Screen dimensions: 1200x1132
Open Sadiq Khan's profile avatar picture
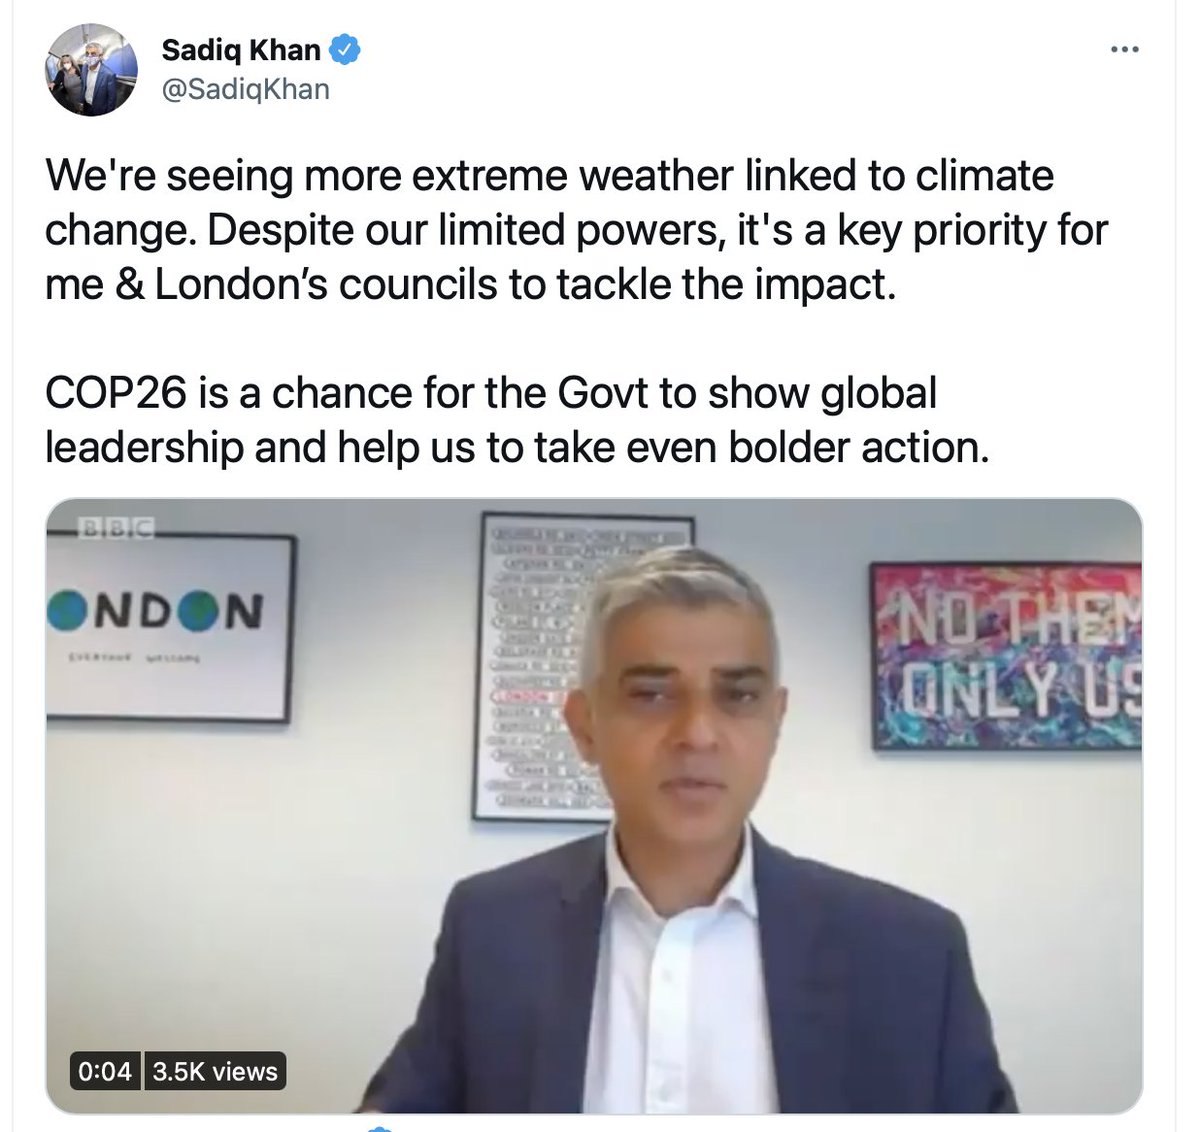point(91,70)
